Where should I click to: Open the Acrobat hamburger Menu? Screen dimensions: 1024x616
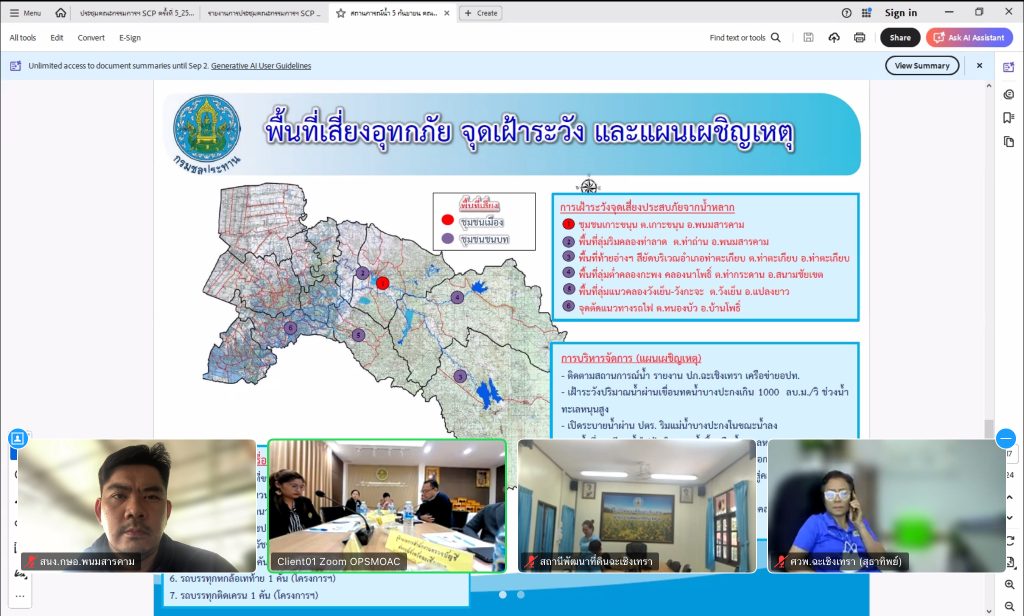pos(25,13)
